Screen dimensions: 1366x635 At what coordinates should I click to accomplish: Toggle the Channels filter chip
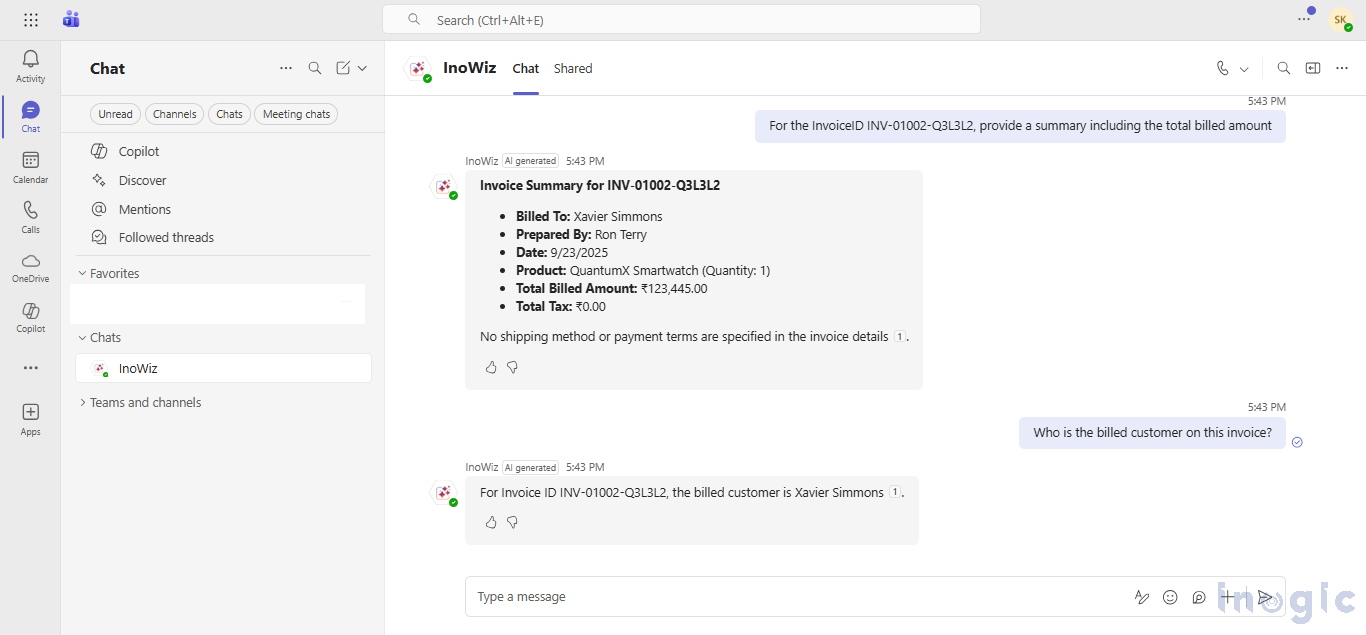click(x=174, y=114)
